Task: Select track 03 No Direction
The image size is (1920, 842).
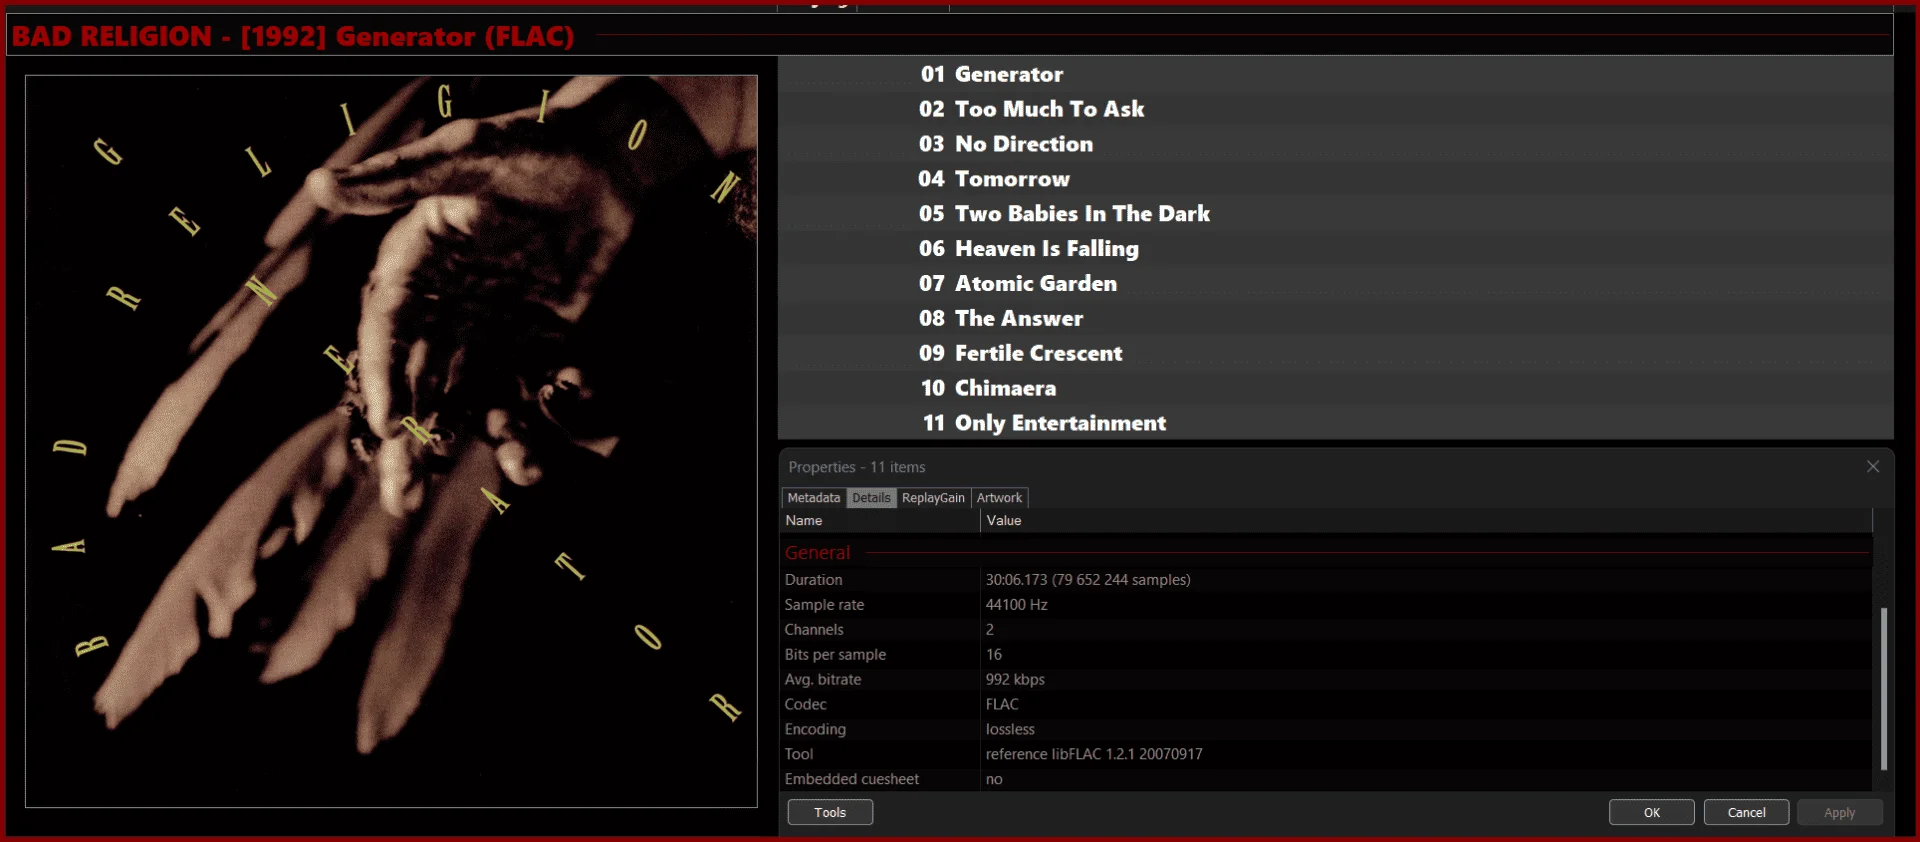Action: pyautogui.click(x=1336, y=144)
